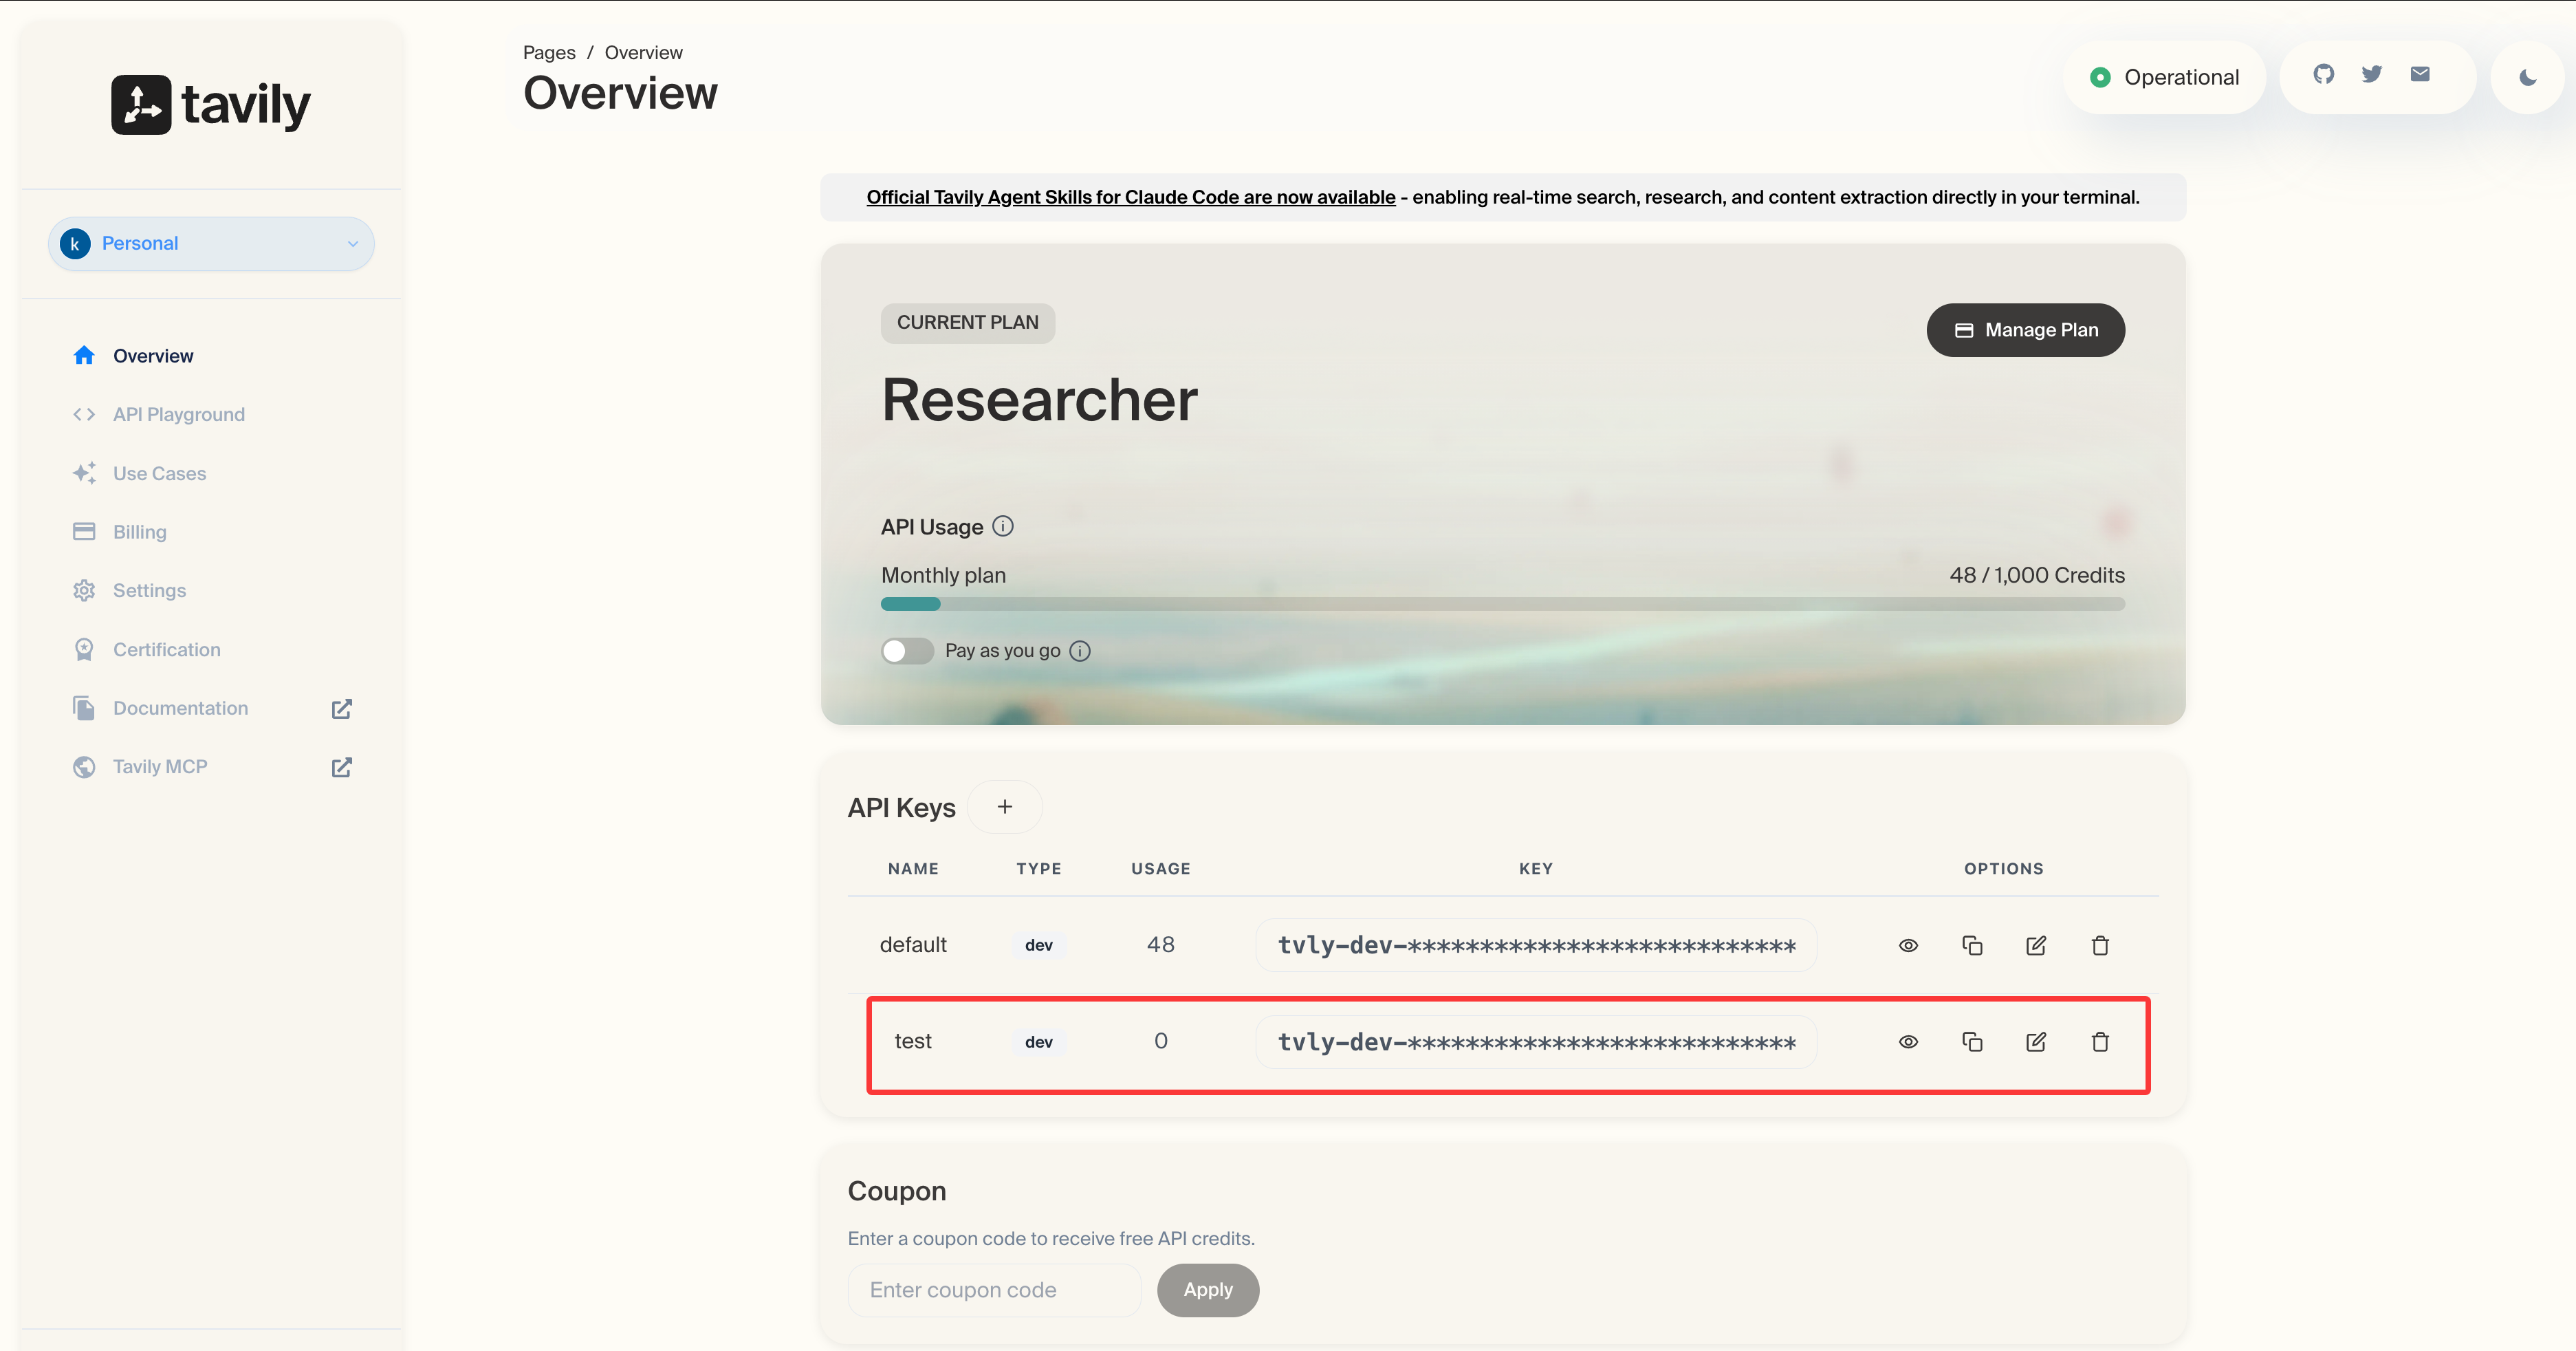
Task: Open Settings page
Action: point(150,590)
